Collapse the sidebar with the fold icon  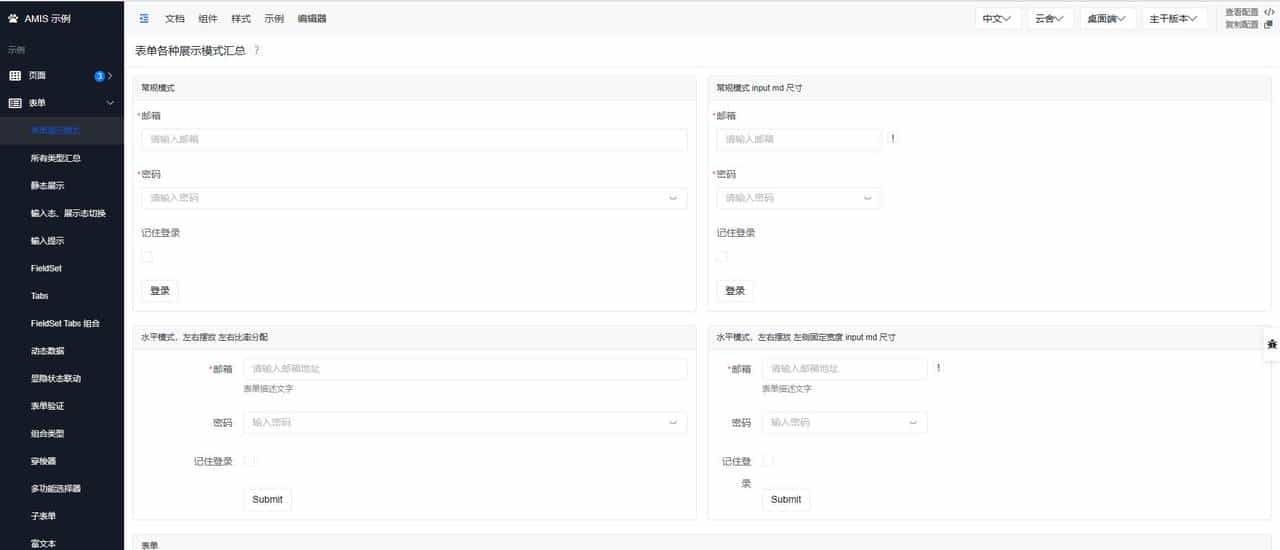click(x=144, y=18)
